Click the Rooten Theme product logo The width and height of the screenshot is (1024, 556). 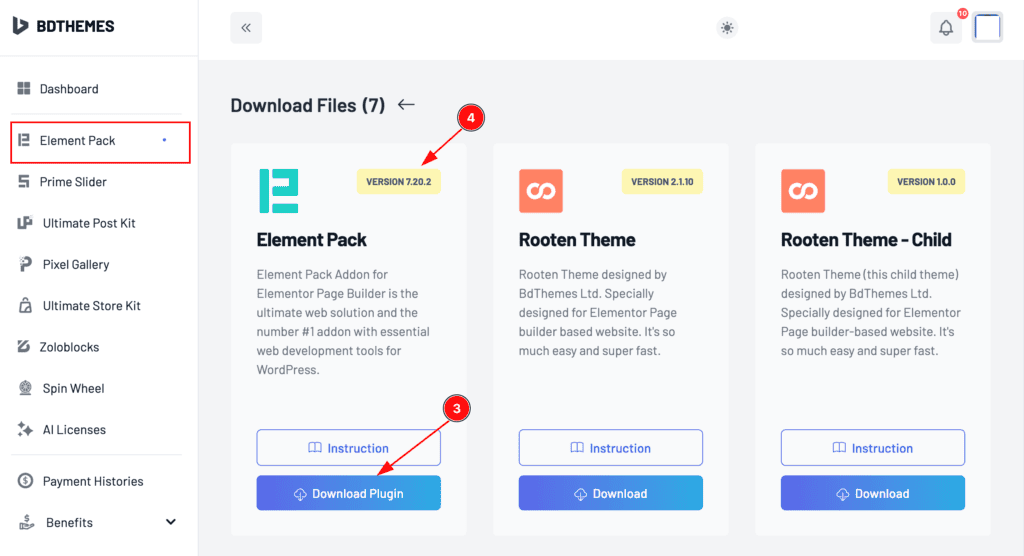click(541, 191)
